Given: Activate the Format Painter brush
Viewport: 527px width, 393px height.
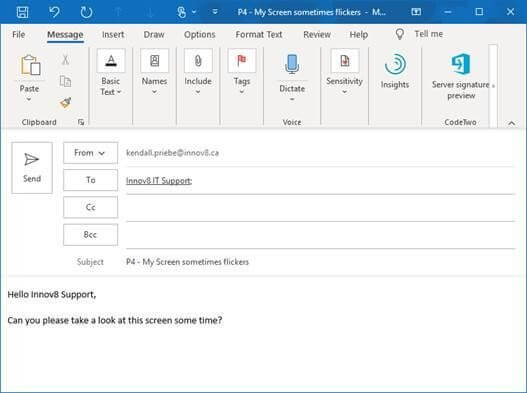Looking at the screenshot, I should click(66, 102).
